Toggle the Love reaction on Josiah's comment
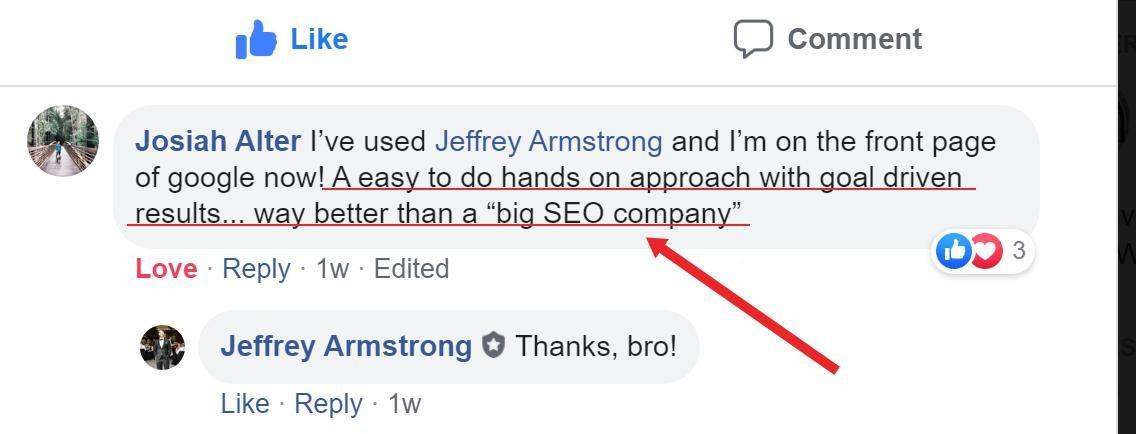Screen dimensions: 1136x434 (166, 269)
